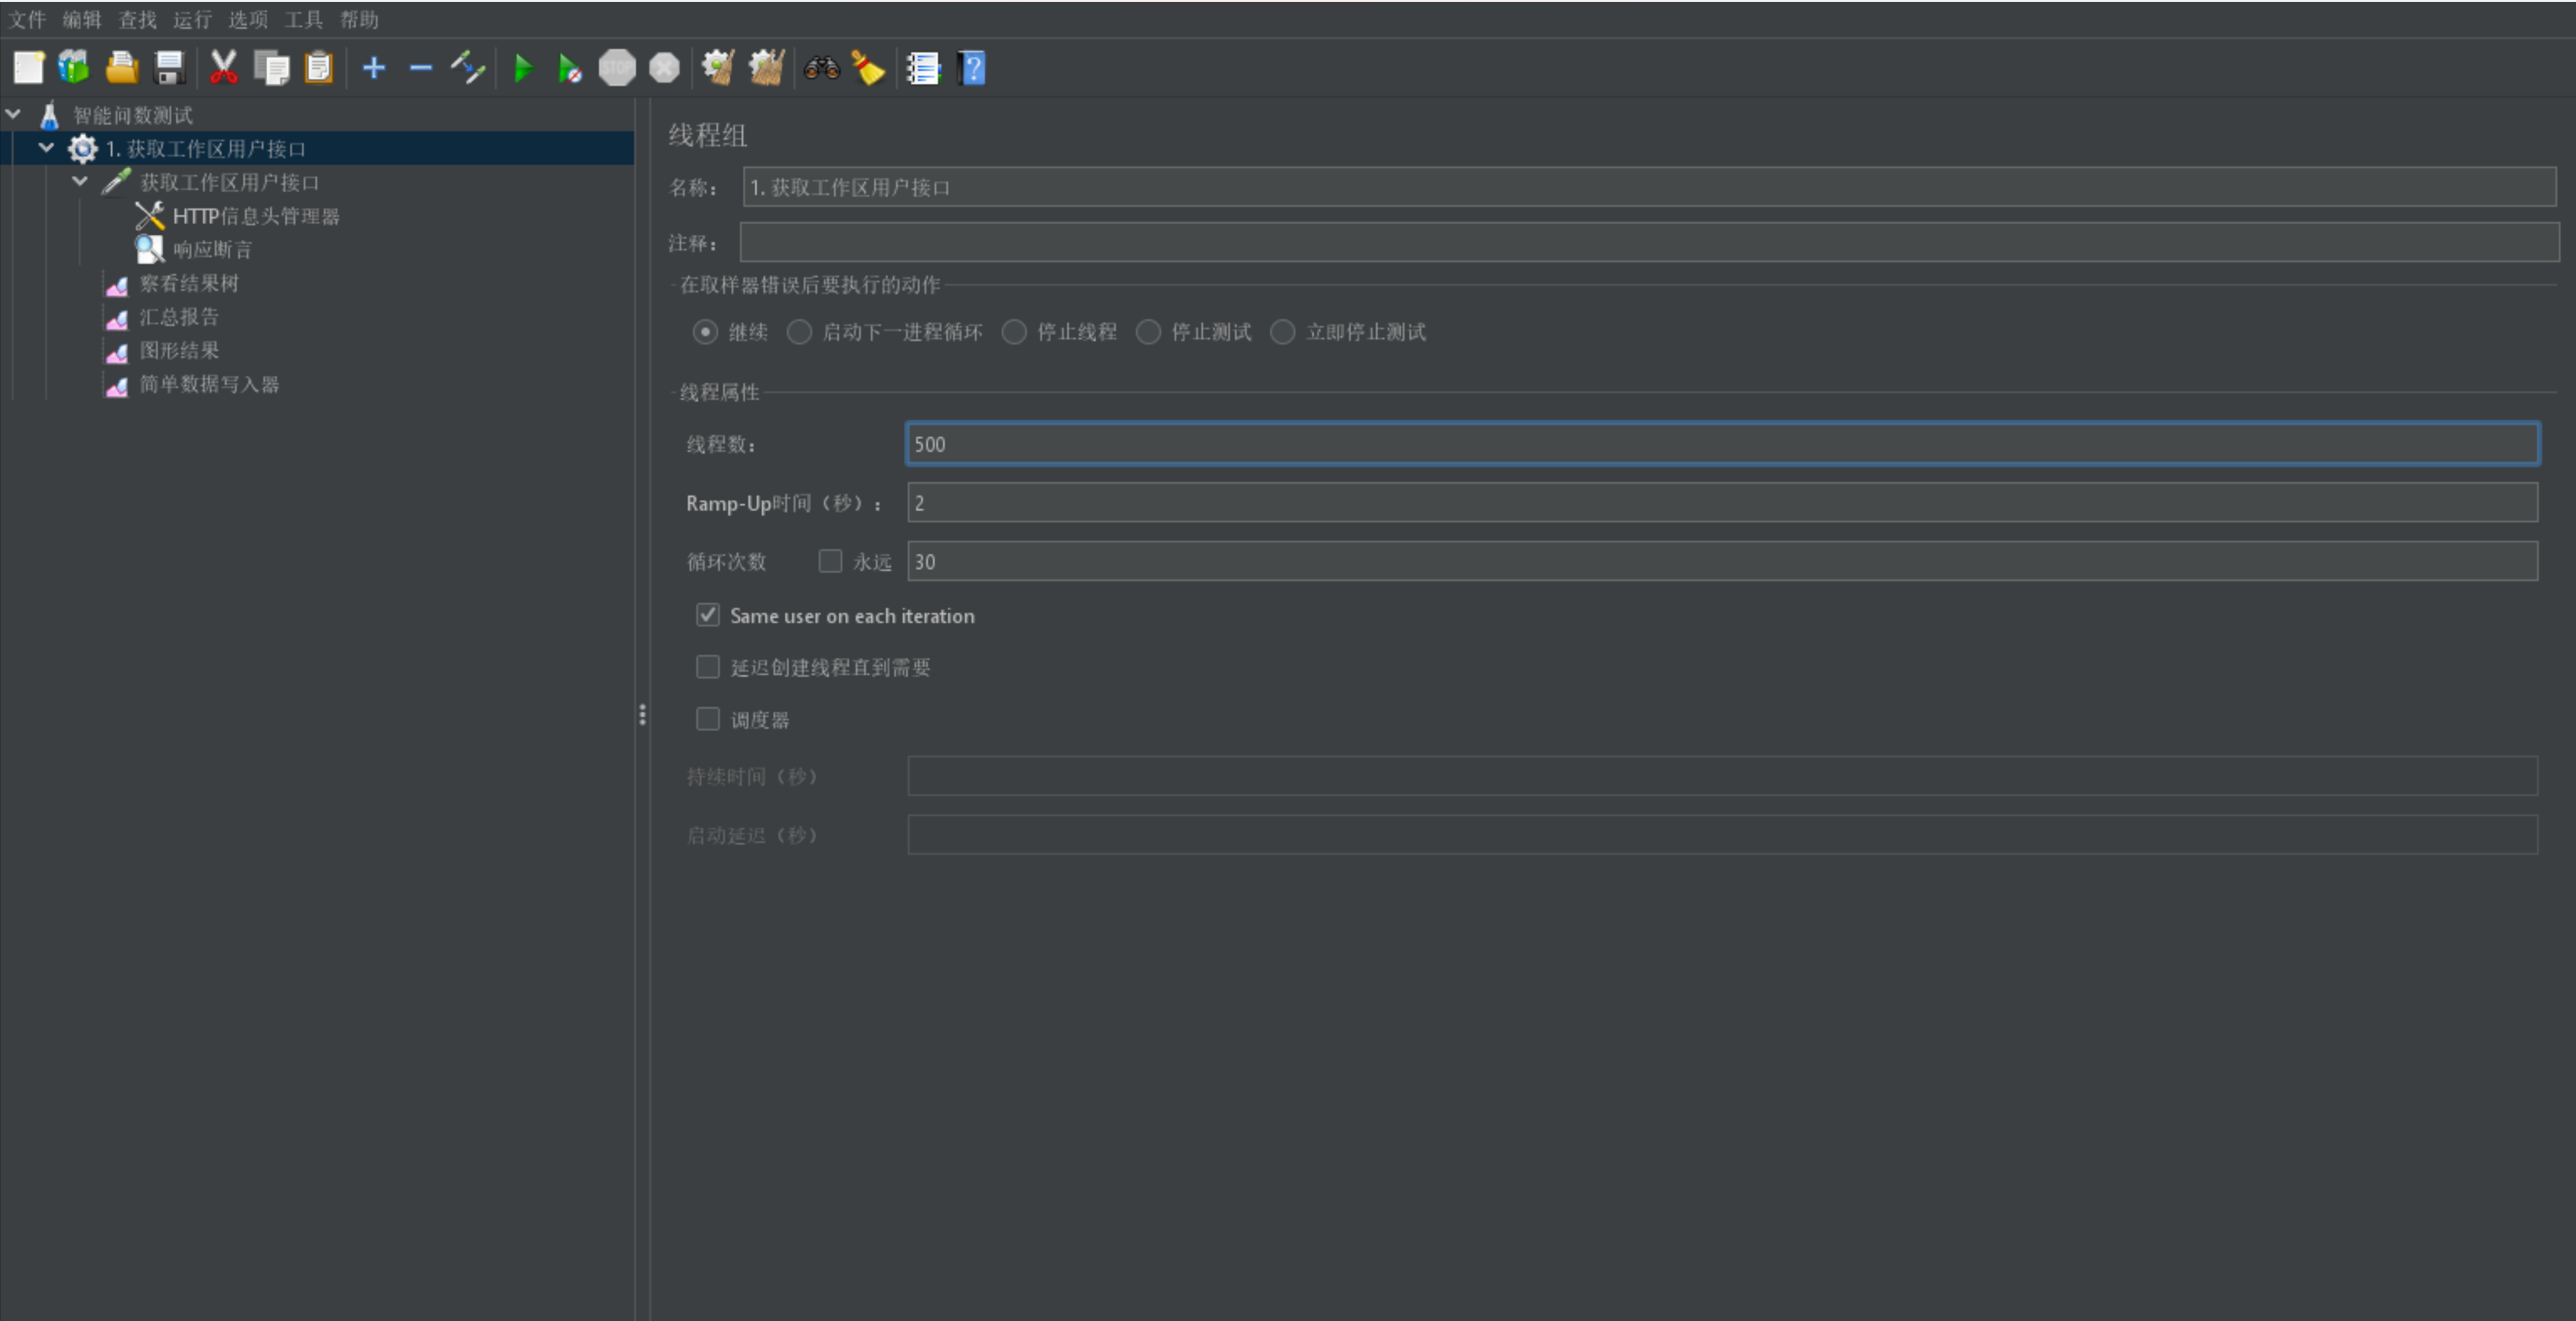
Task: Click the 名称 name input field
Action: point(1649,187)
